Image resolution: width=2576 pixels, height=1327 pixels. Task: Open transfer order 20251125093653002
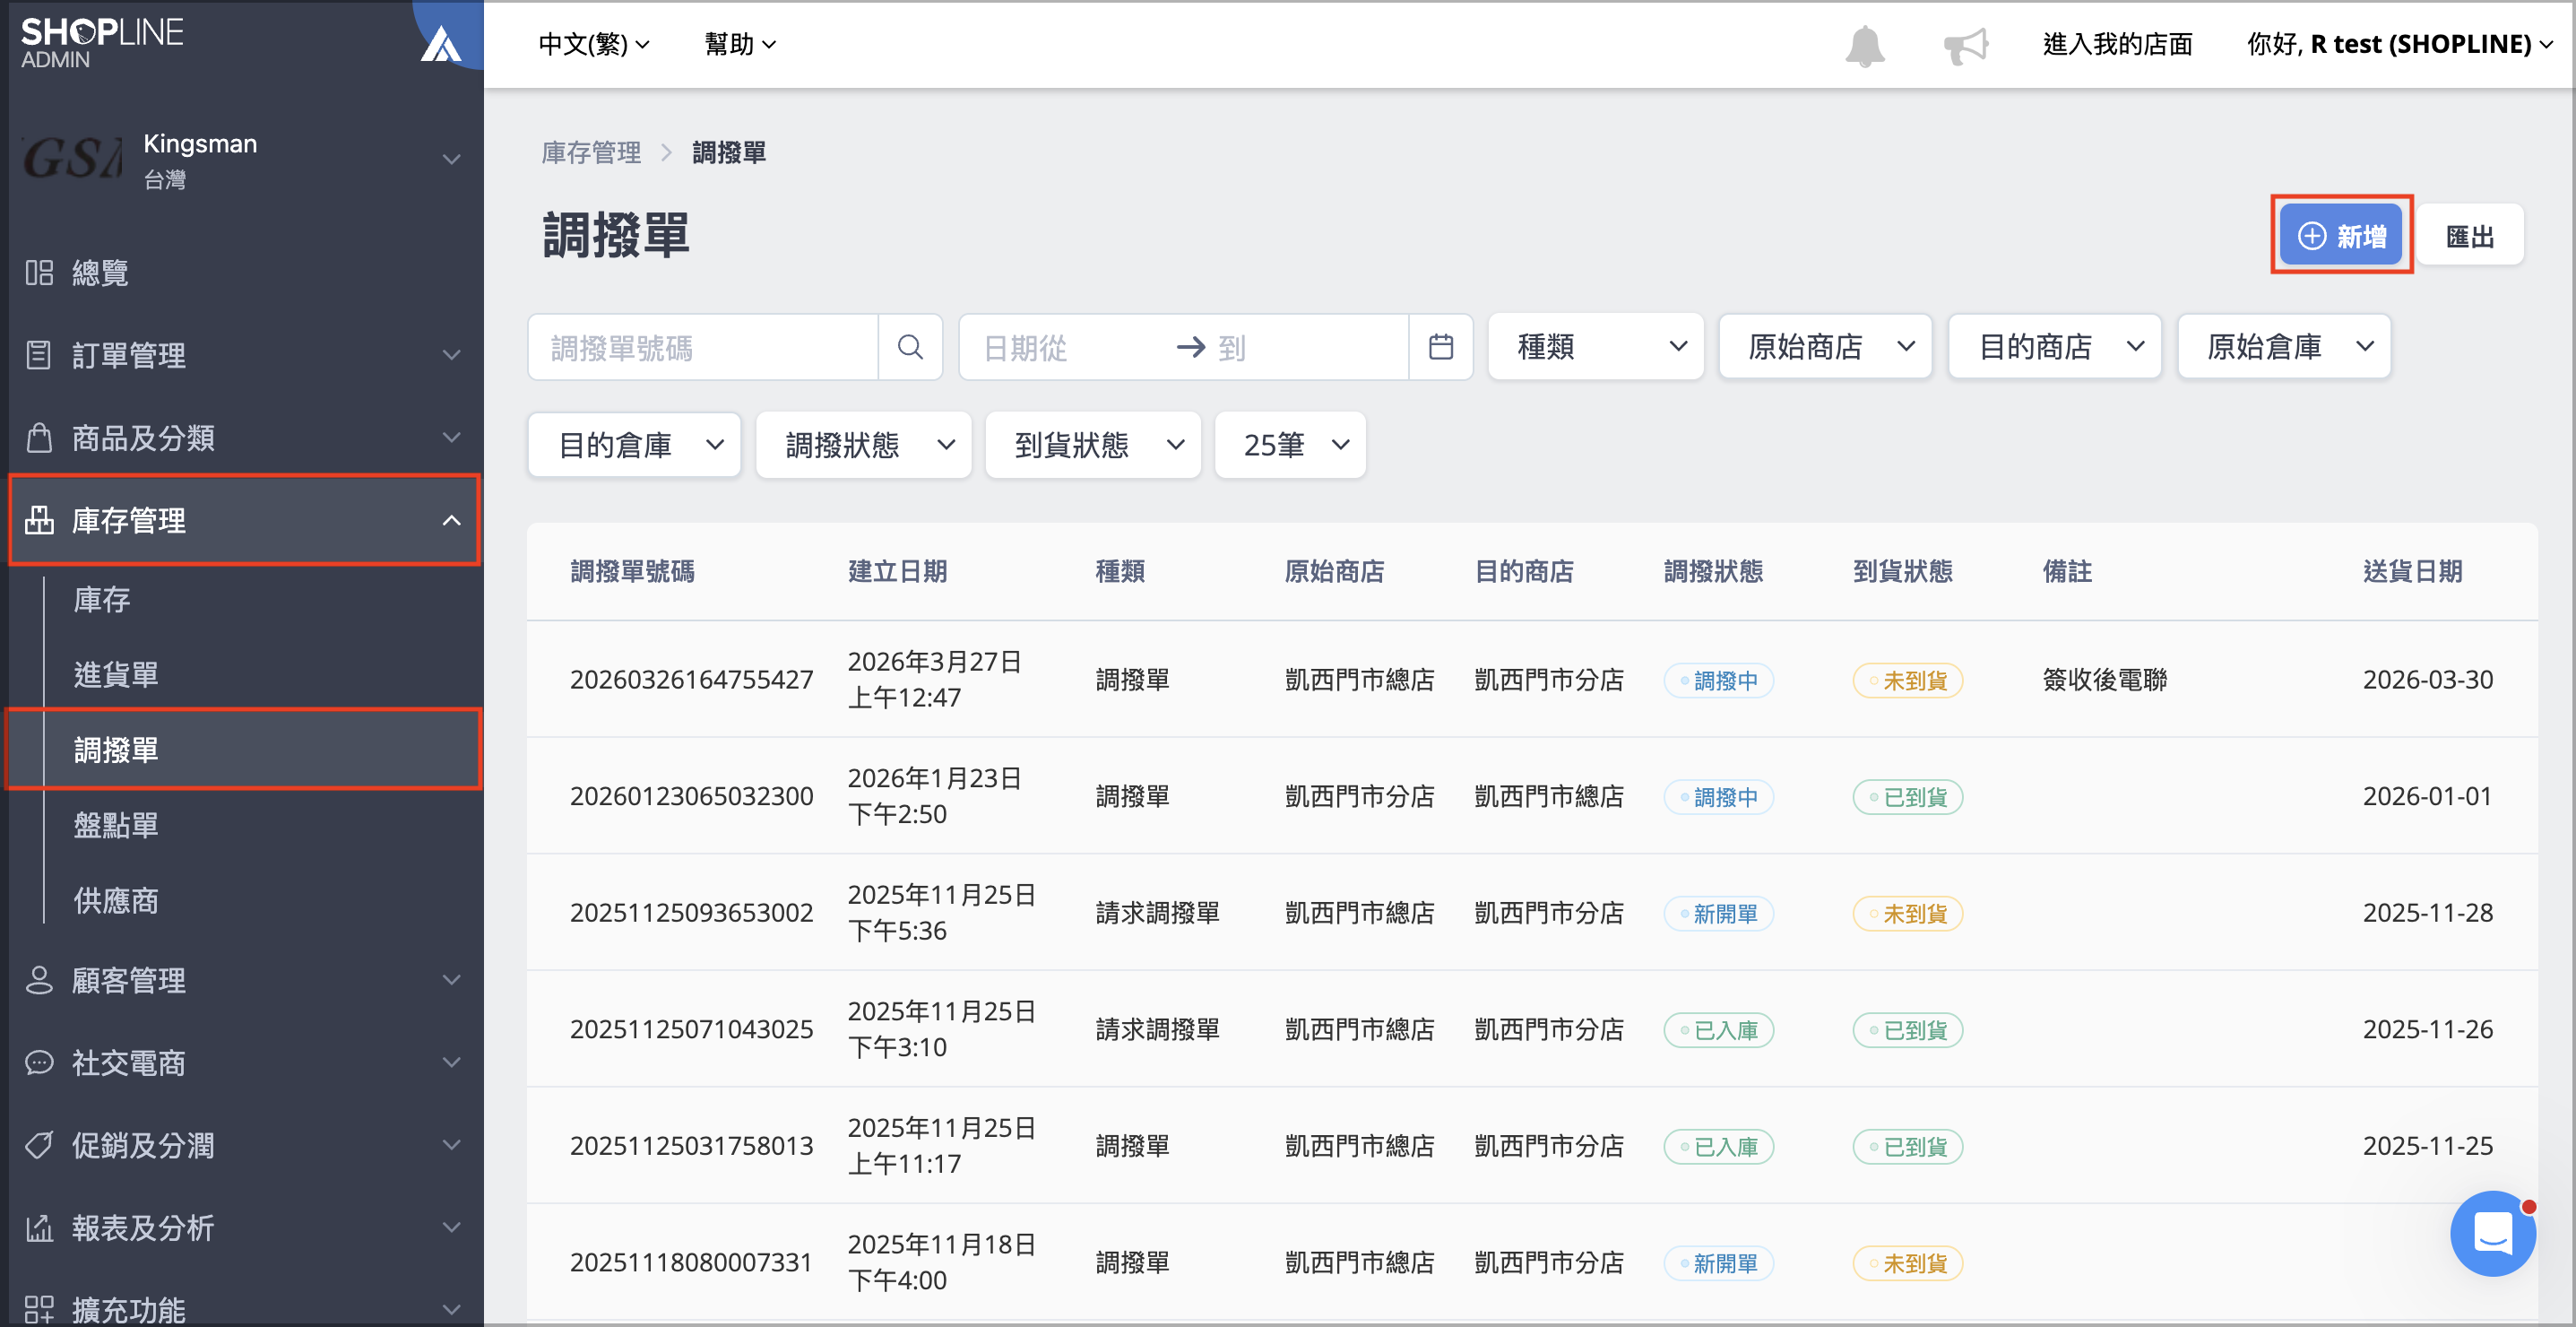tap(691, 912)
